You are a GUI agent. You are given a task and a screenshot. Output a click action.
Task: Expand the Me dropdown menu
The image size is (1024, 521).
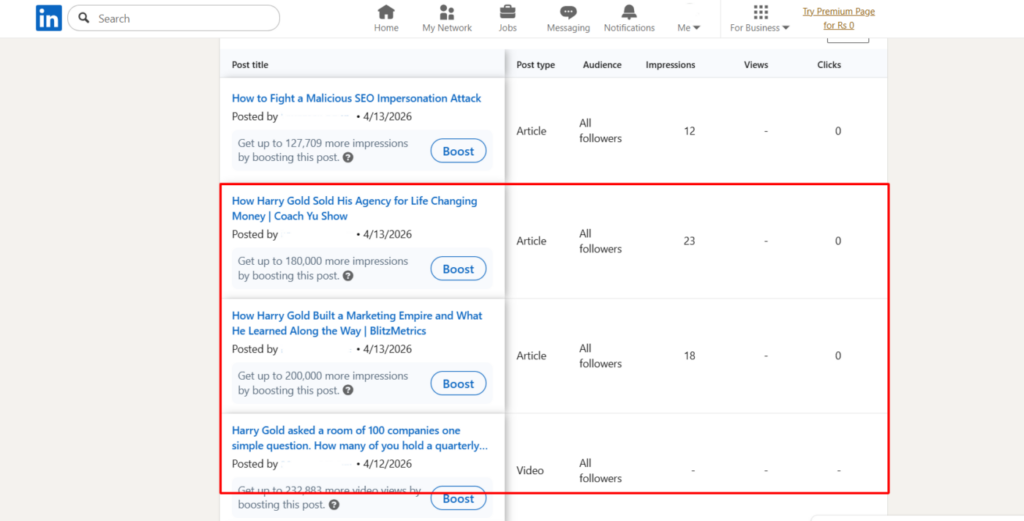pyautogui.click(x=689, y=27)
